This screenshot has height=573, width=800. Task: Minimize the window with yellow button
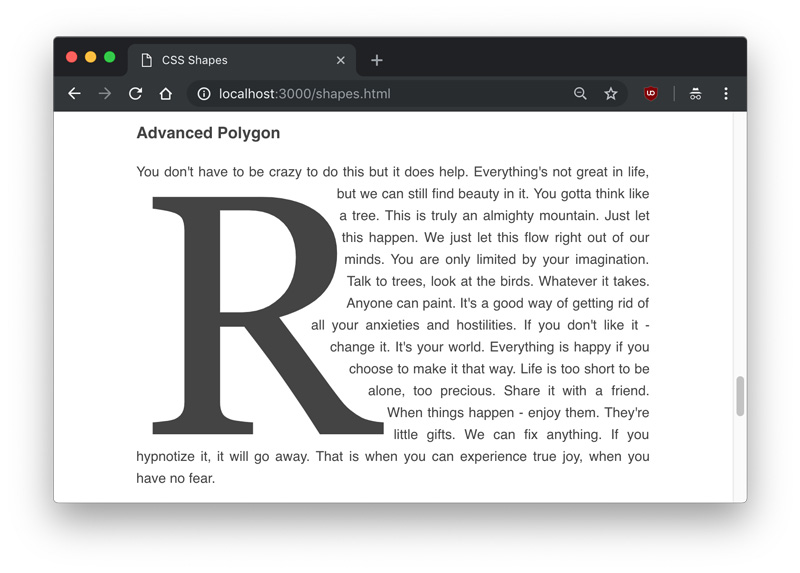90,57
